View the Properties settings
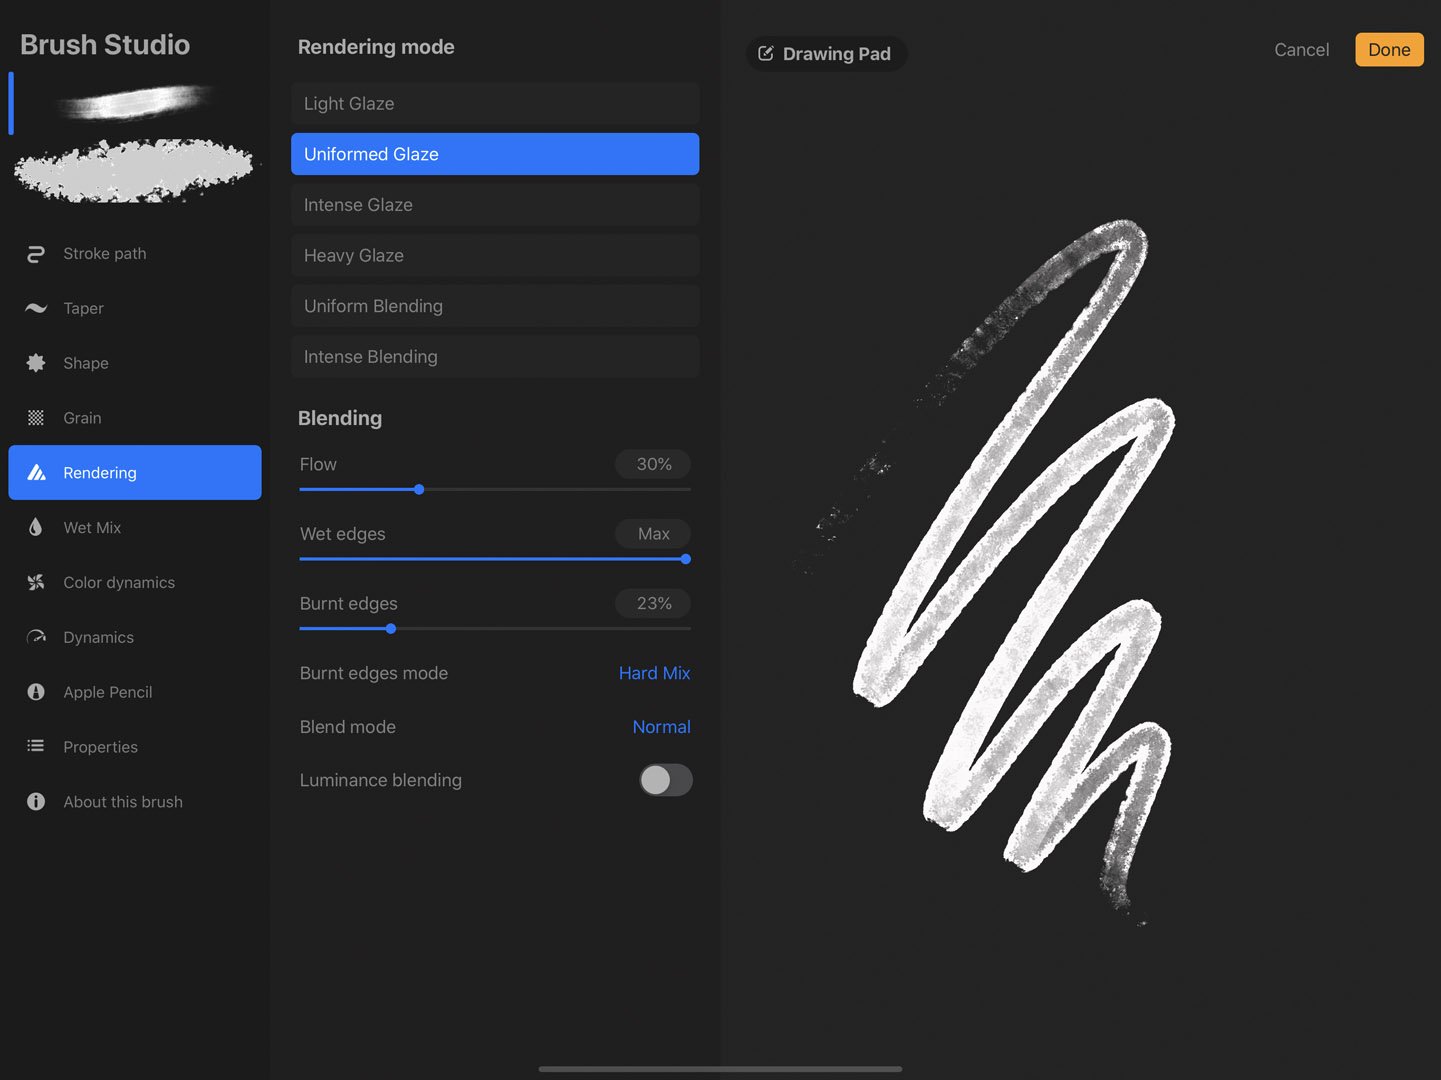Screen dimensions: 1441x1080 point(100,747)
